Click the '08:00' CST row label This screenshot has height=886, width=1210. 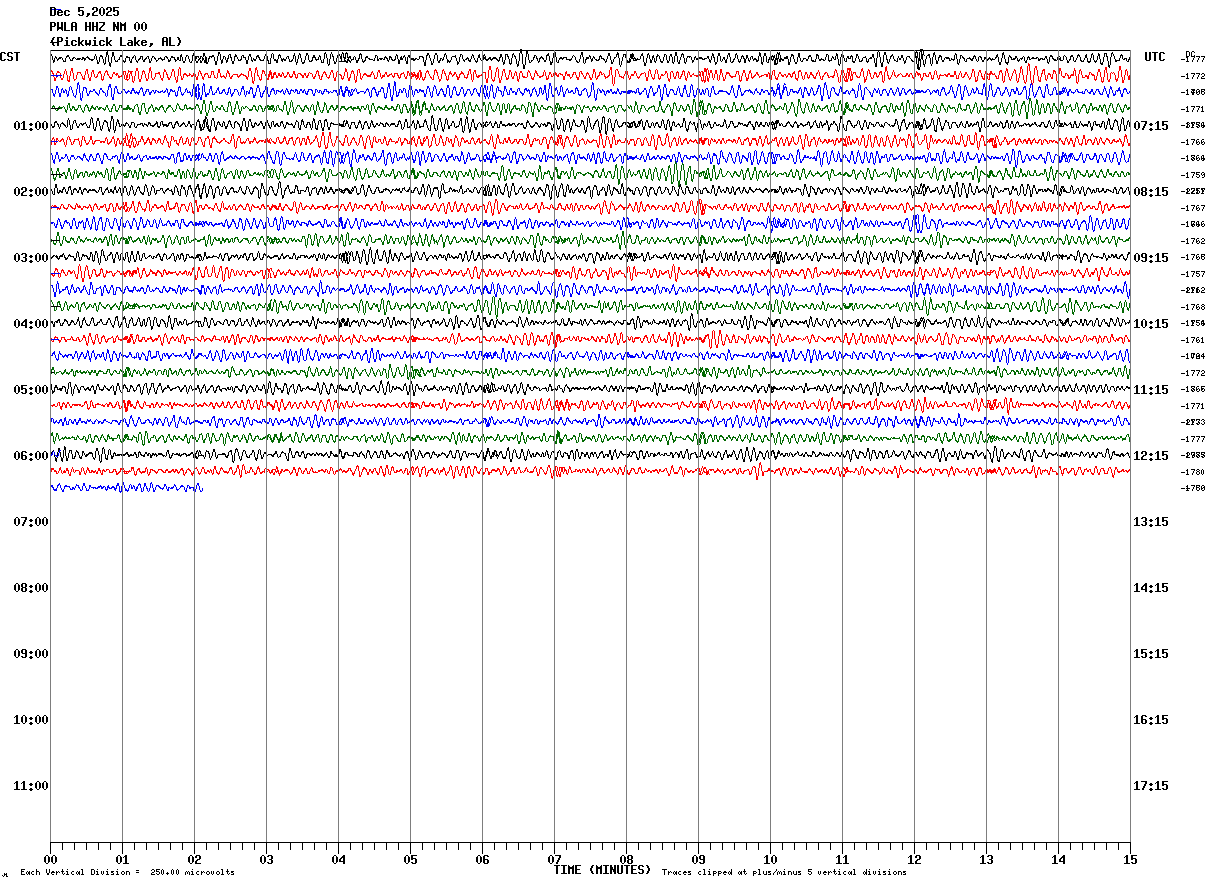pyautogui.click(x=31, y=588)
